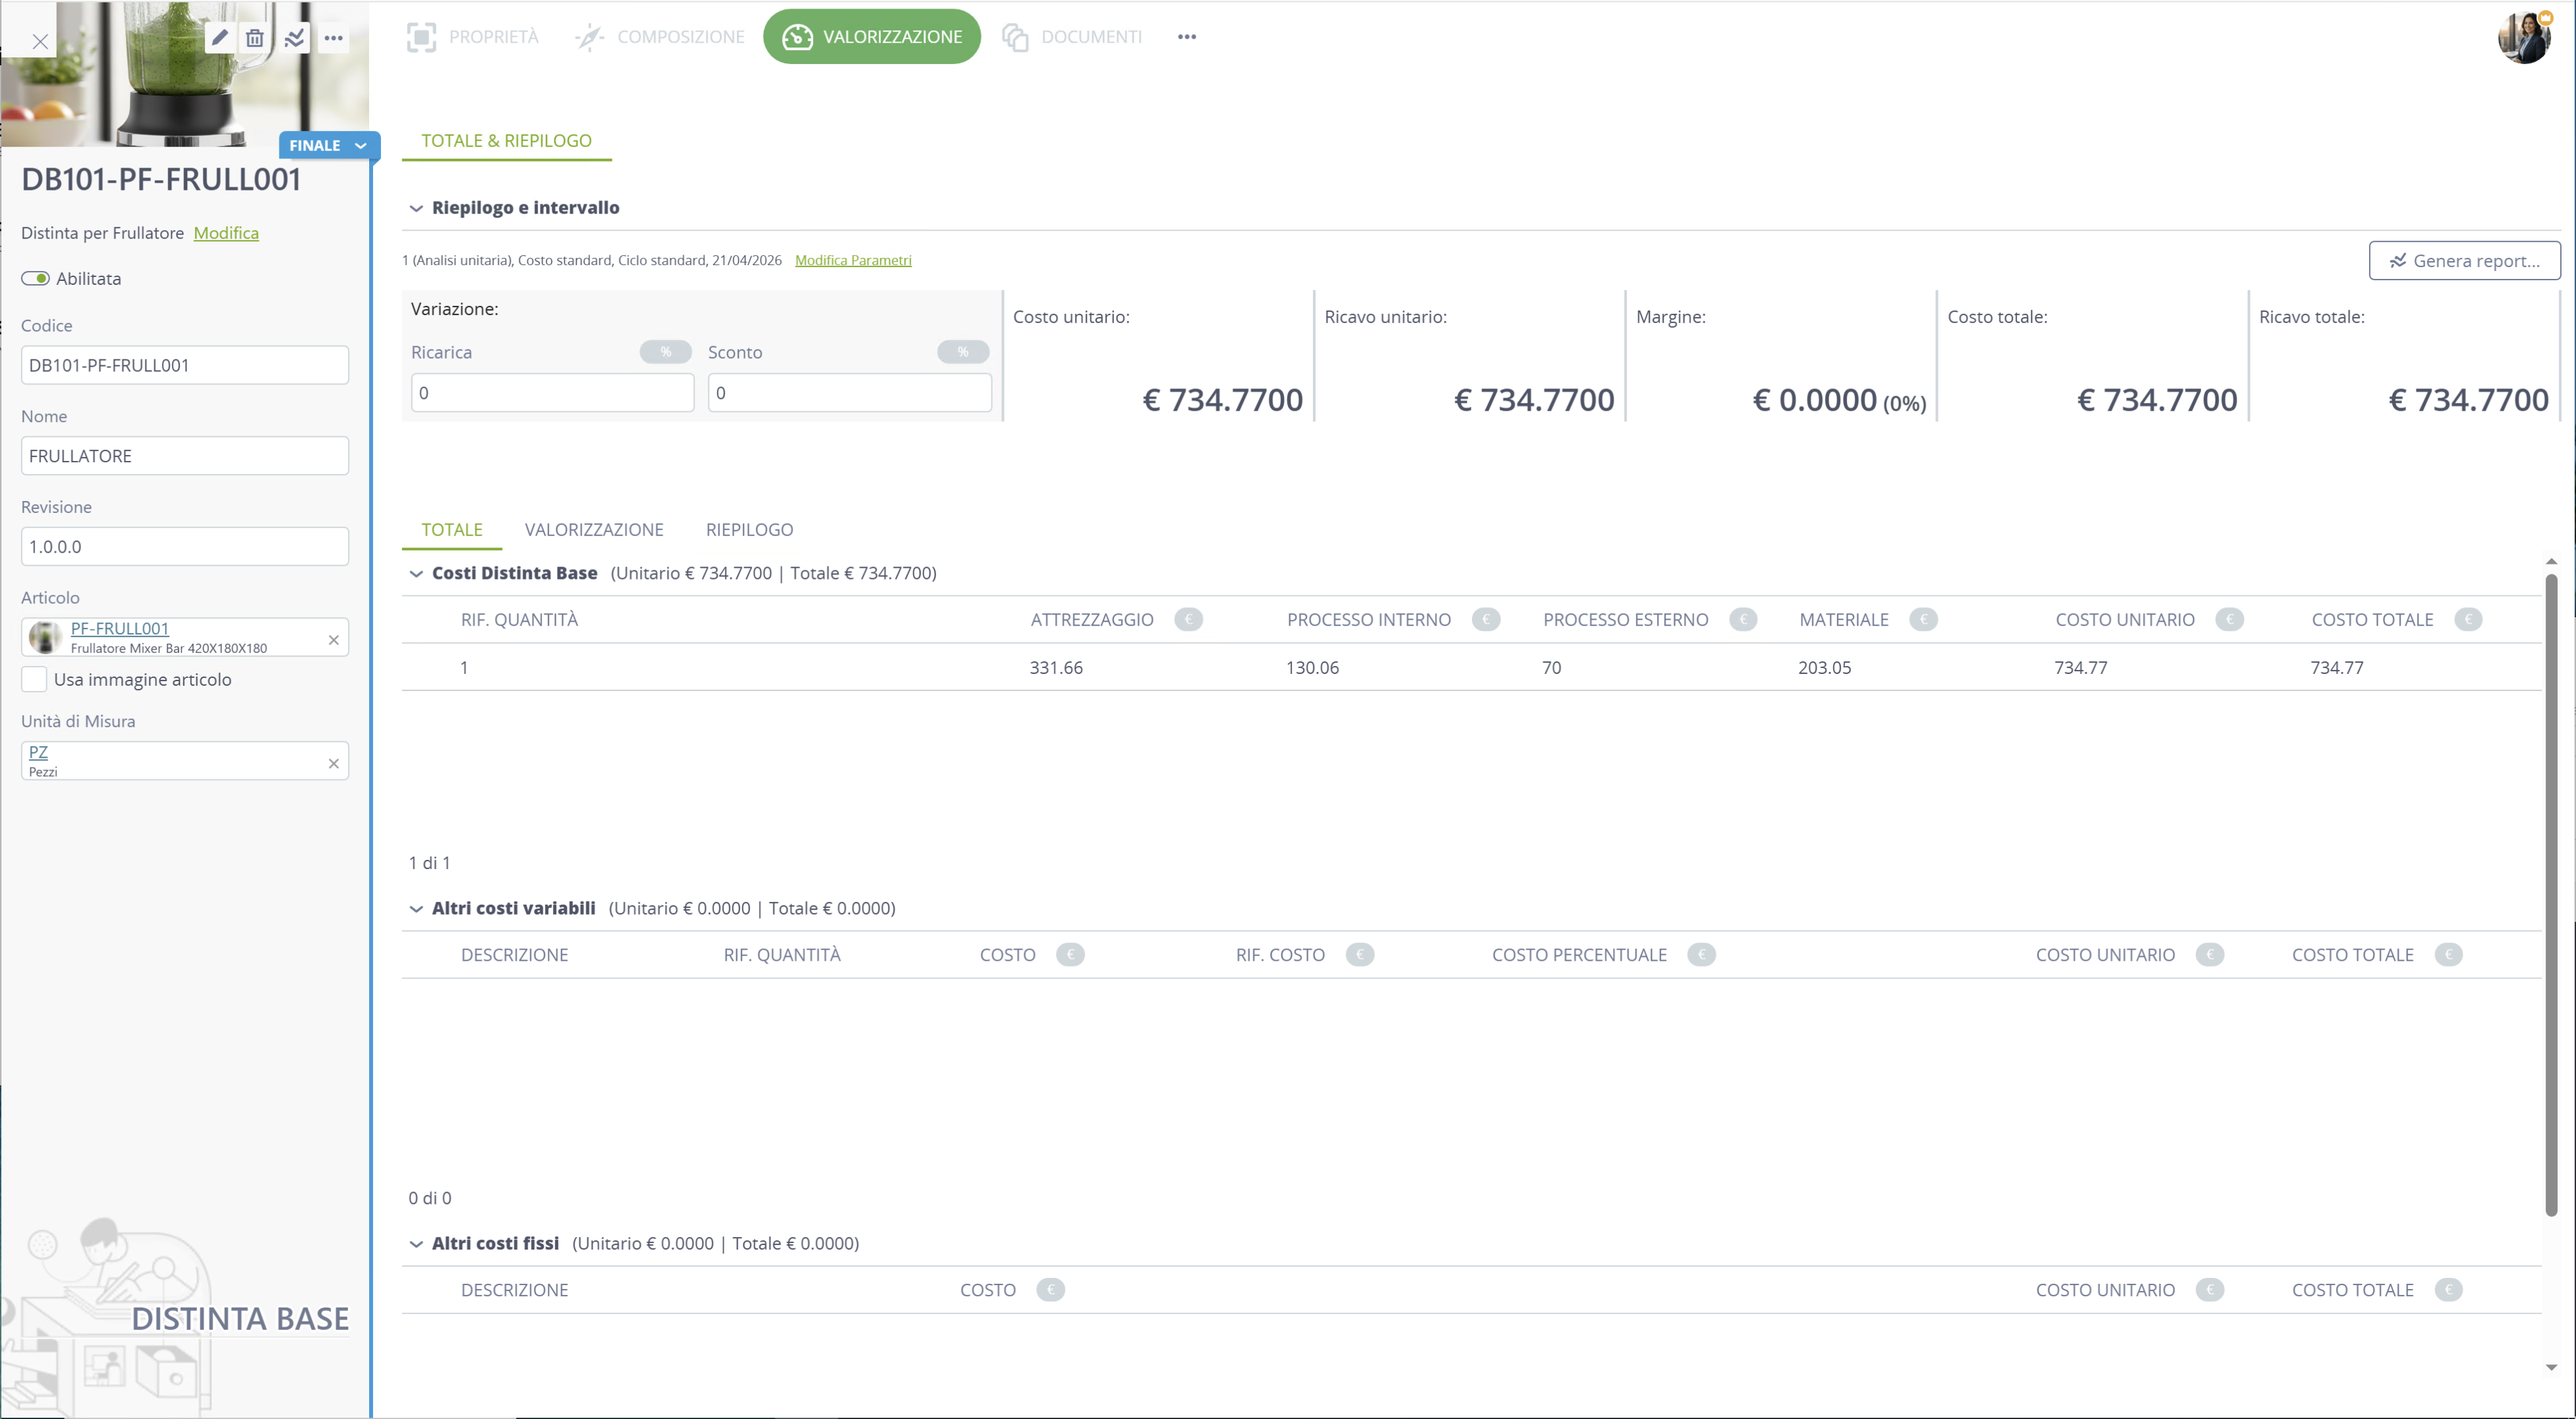Click the Sconto input field
The height and width of the screenshot is (1419, 2576).
[x=849, y=393]
